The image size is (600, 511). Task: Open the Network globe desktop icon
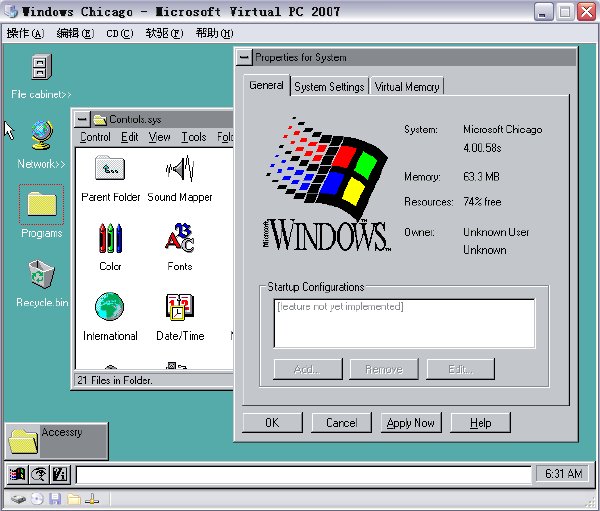(41, 135)
